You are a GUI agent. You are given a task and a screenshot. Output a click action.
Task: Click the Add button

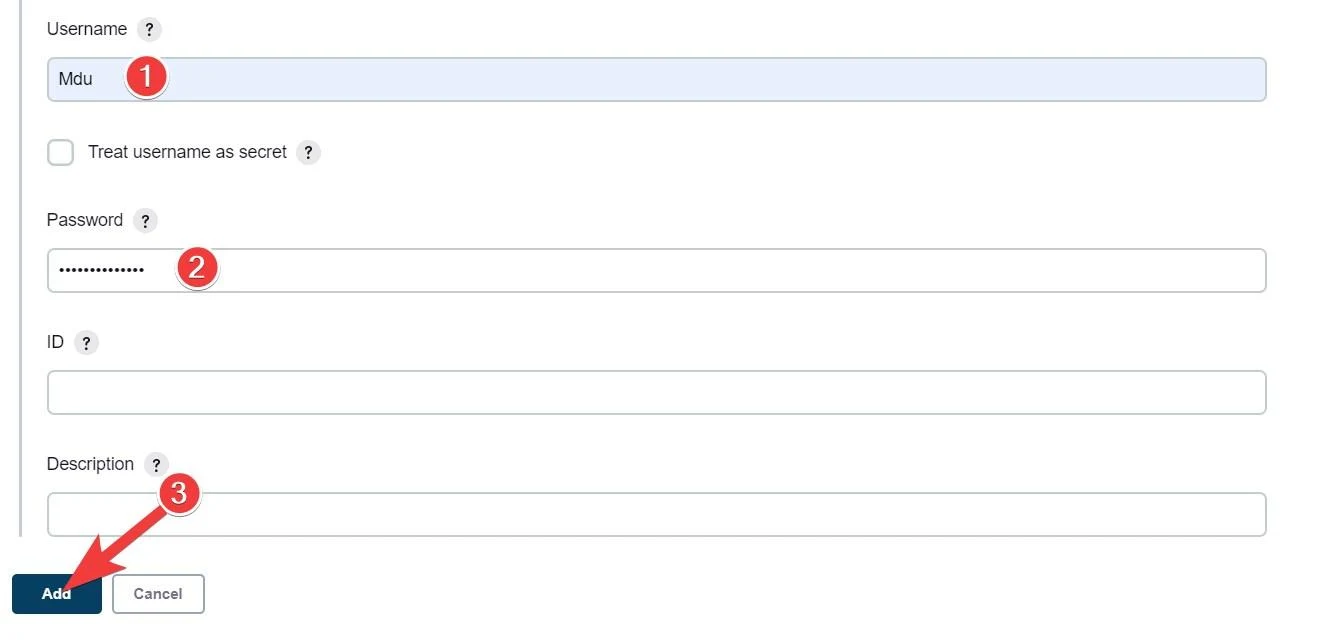[x=56, y=593]
